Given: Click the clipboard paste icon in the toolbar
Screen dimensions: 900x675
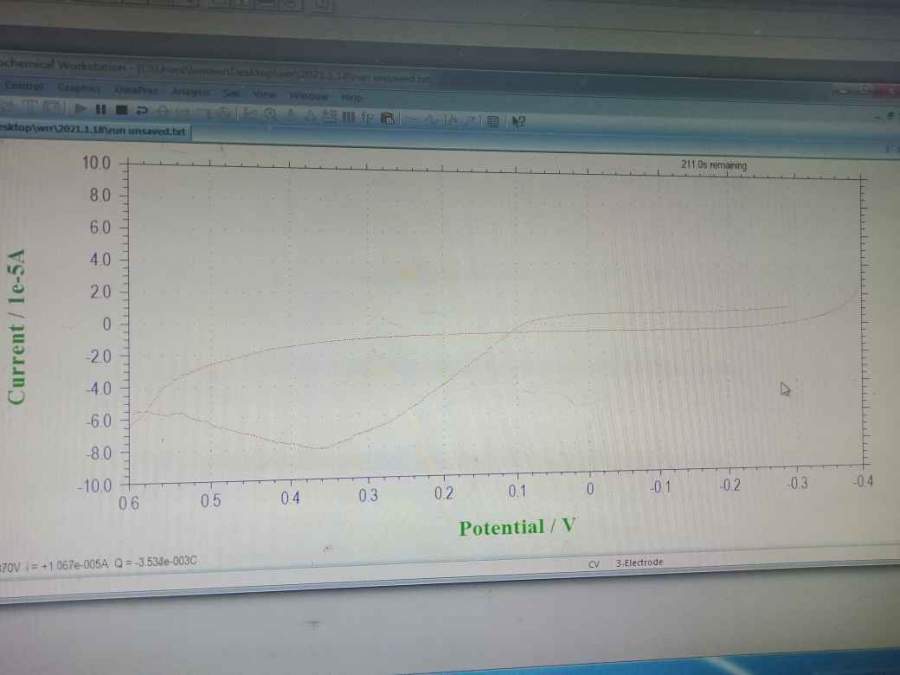Looking at the screenshot, I should 388,118.
